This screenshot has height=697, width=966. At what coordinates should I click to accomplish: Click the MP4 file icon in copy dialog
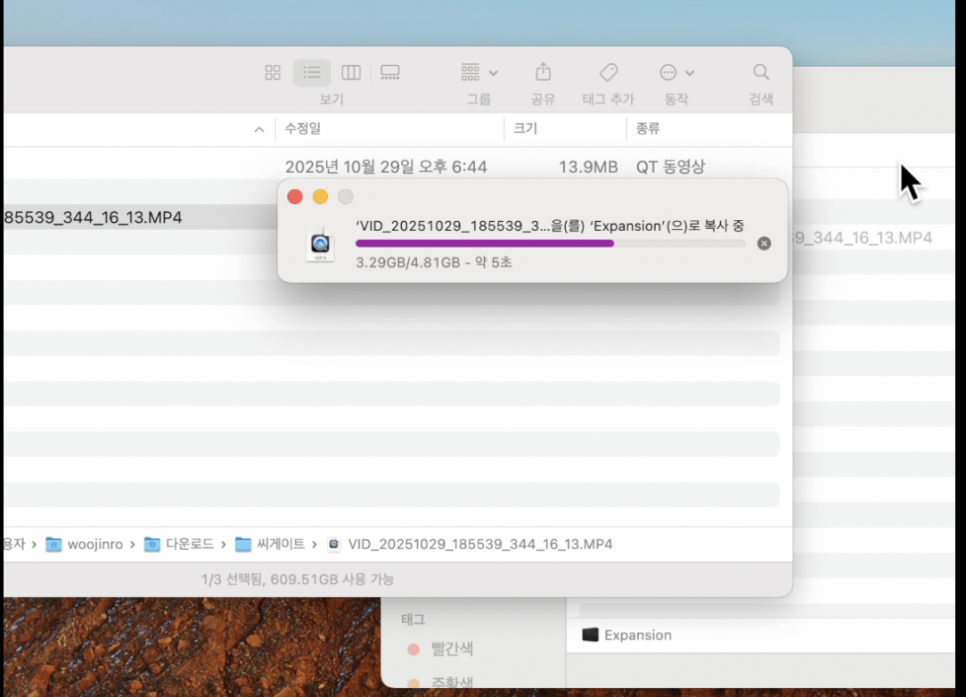tap(321, 244)
